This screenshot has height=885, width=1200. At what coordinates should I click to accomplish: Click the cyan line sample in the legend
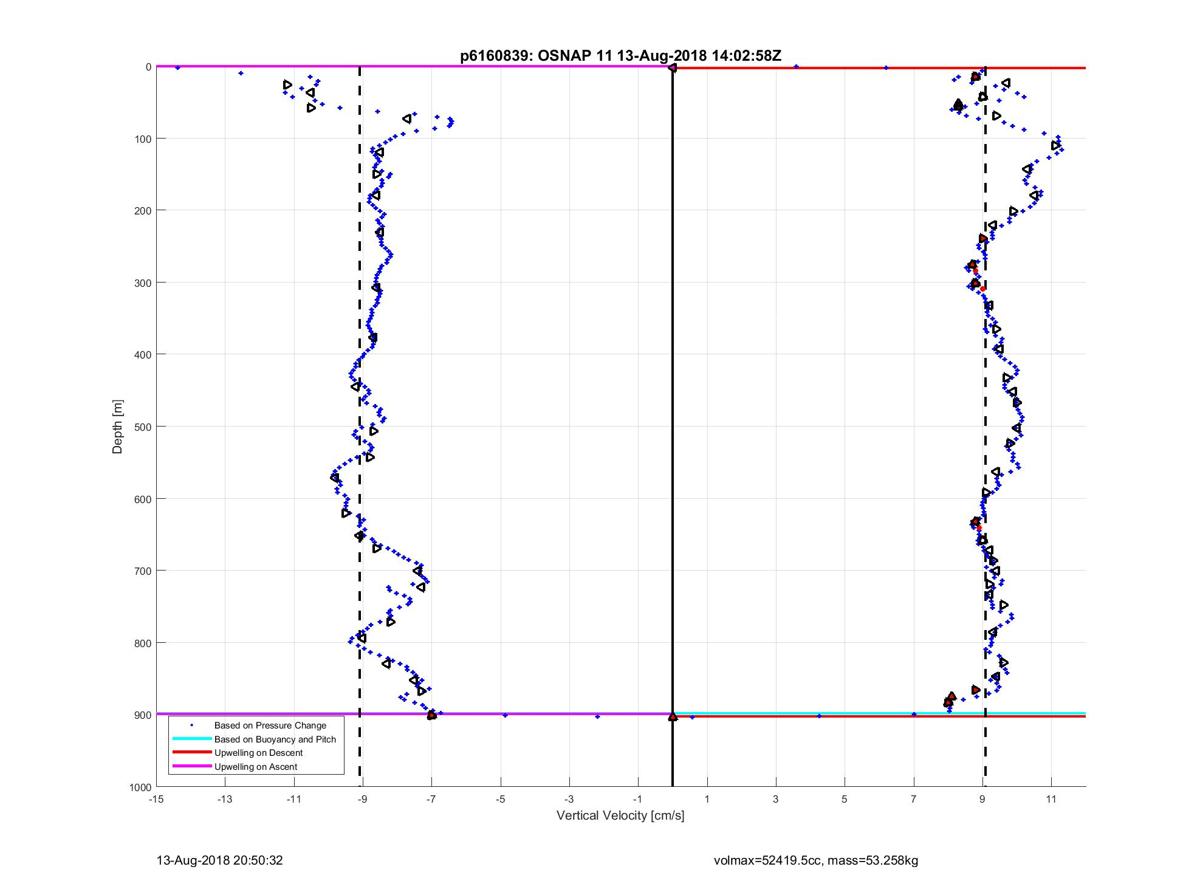(191, 738)
